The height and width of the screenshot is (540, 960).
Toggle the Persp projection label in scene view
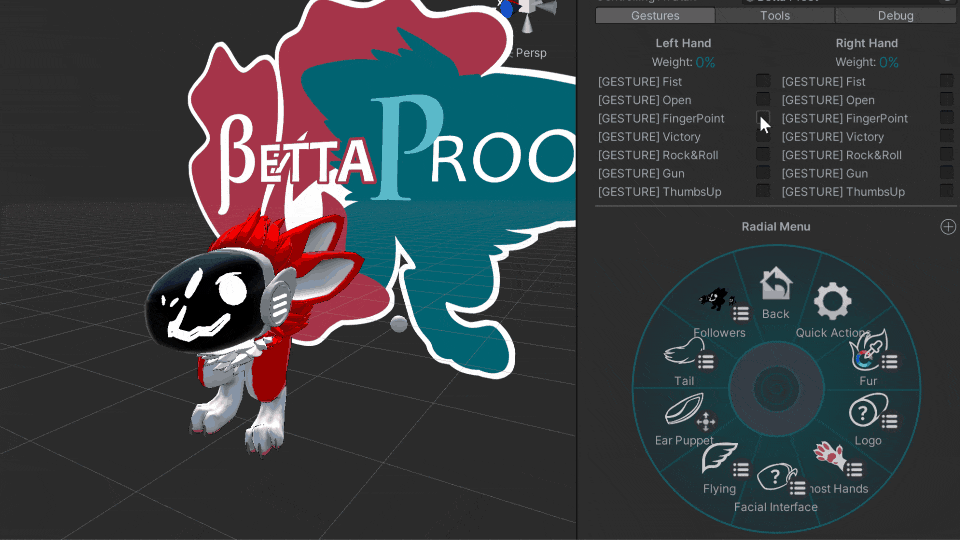(530, 53)
